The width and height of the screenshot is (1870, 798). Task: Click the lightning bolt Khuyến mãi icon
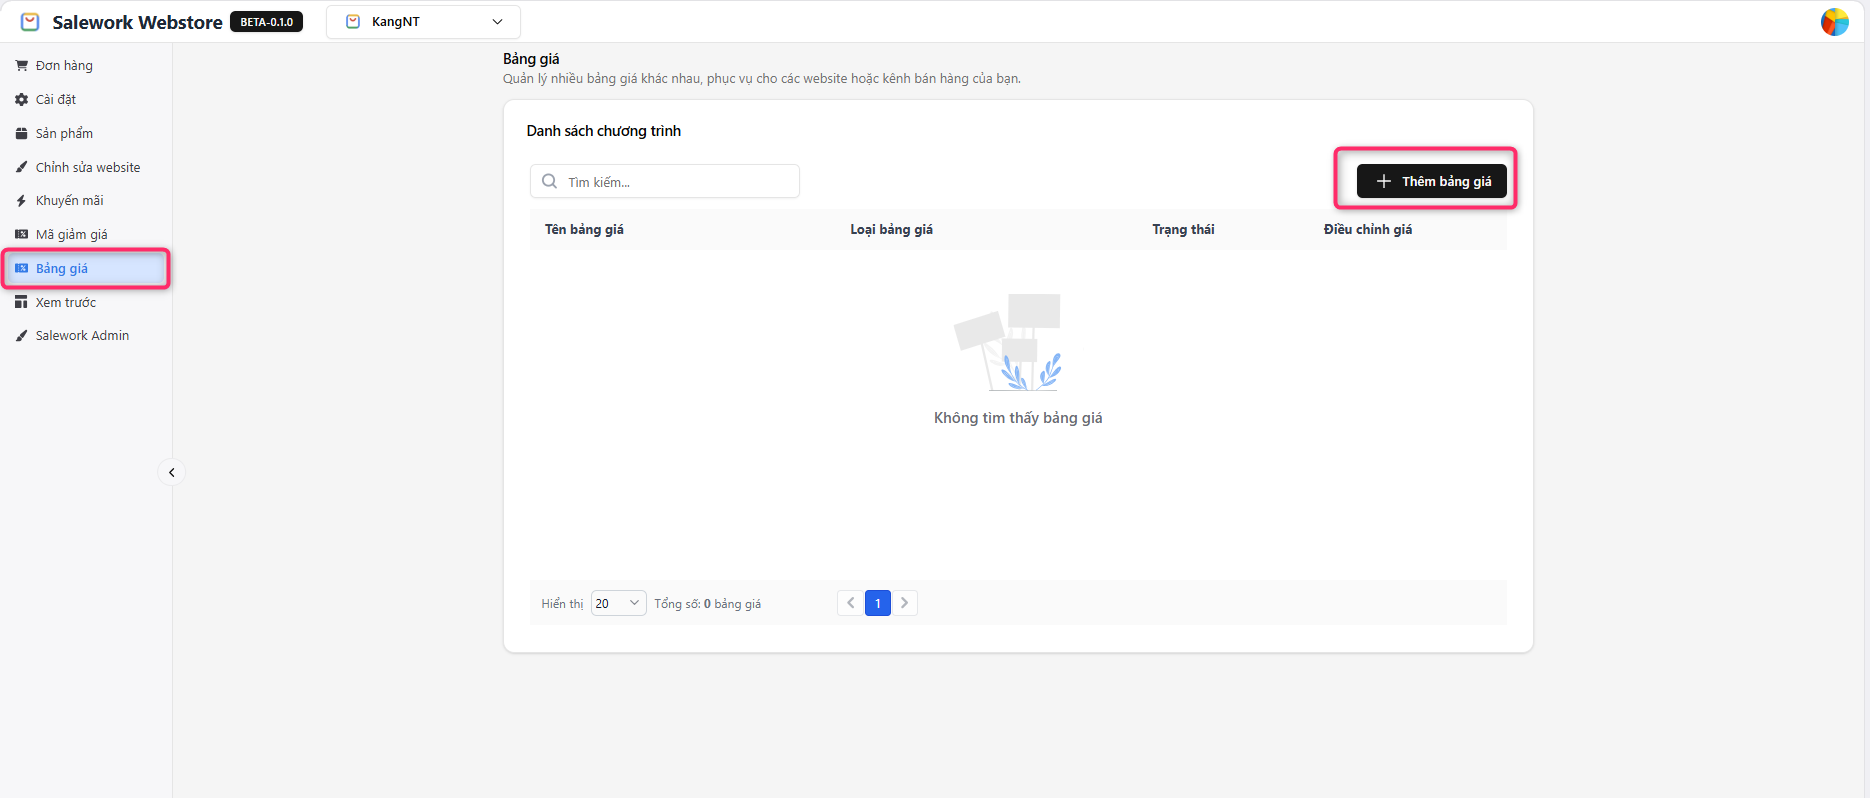tap(21, 201)
